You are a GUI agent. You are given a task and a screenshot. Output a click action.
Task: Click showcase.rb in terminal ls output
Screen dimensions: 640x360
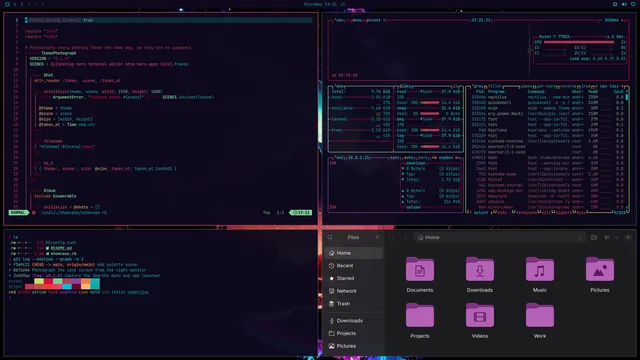tap(63, 253)
